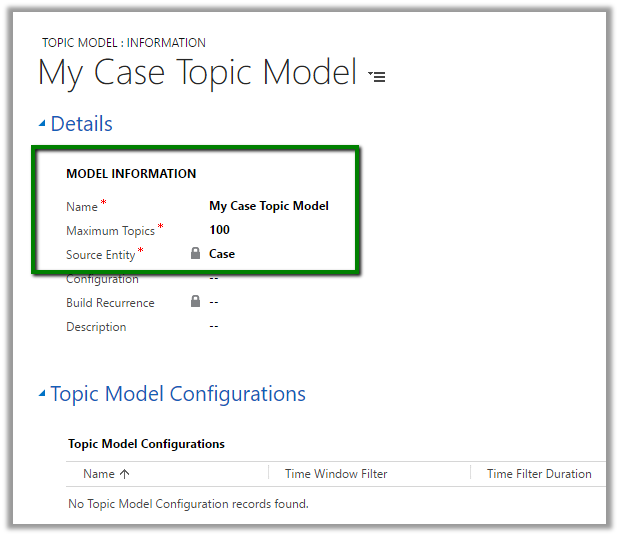This screenshot has width=619, height=536.
Task: Click the No Topic Model Configuration records message
Action: click(188, 504)
